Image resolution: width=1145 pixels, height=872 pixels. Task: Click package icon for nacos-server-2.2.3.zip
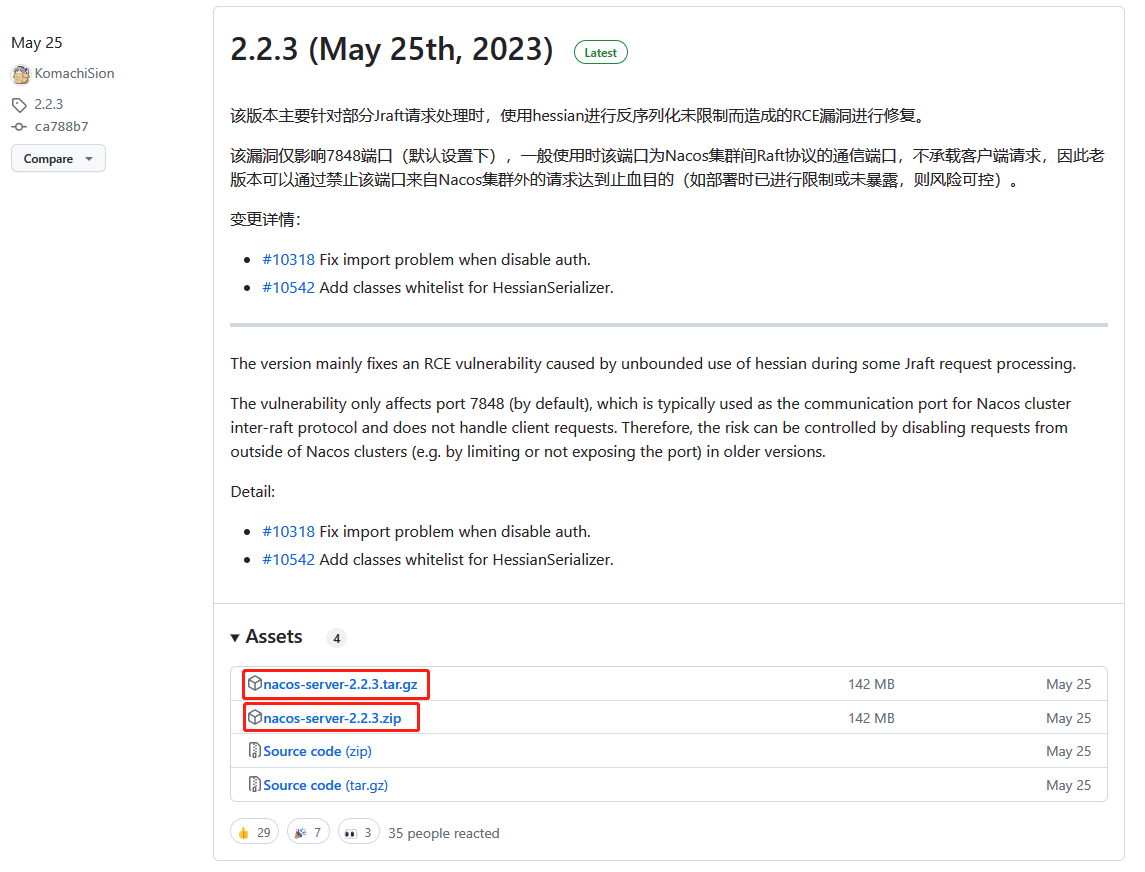(x=255, y=717)
